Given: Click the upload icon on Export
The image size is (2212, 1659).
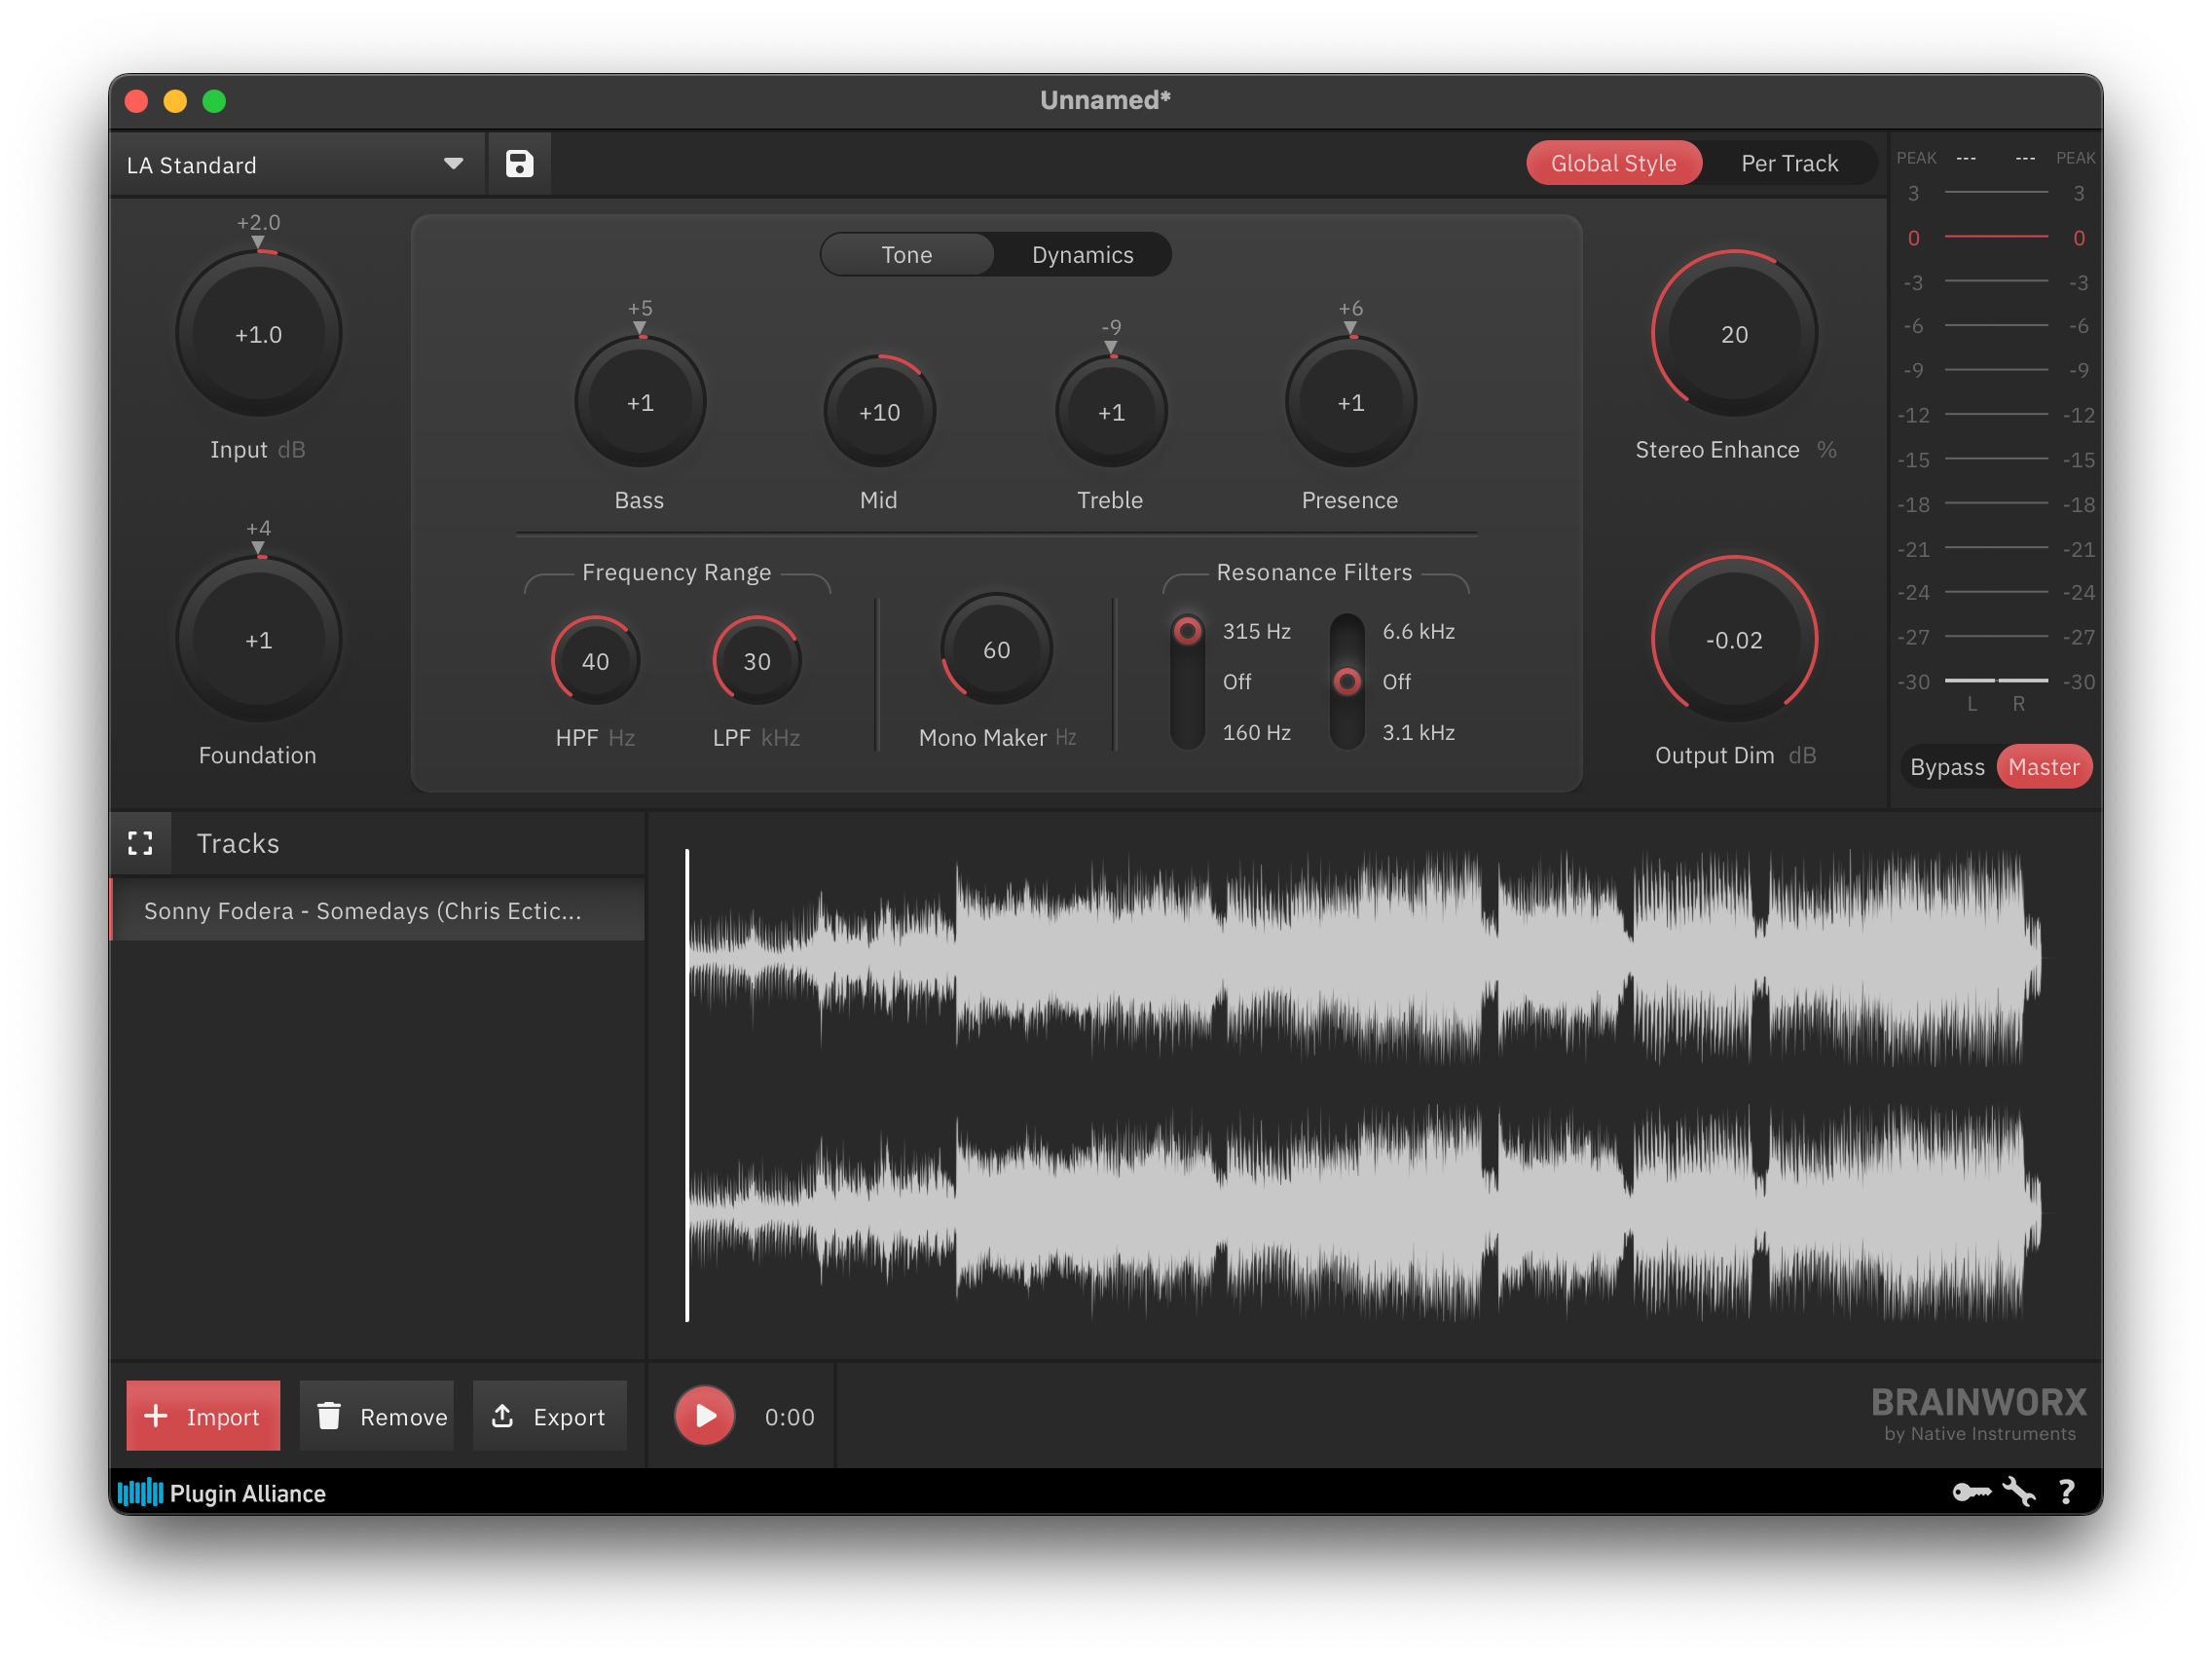Looking at the screenshot, I should click(x=502, y=1415).
